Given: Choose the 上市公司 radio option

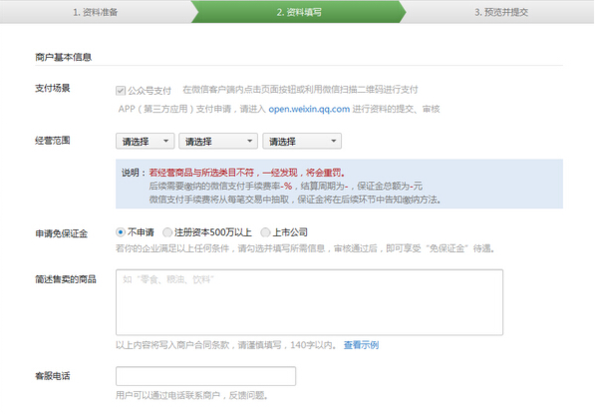Looking at the screenshot, I should coord(265,232).
